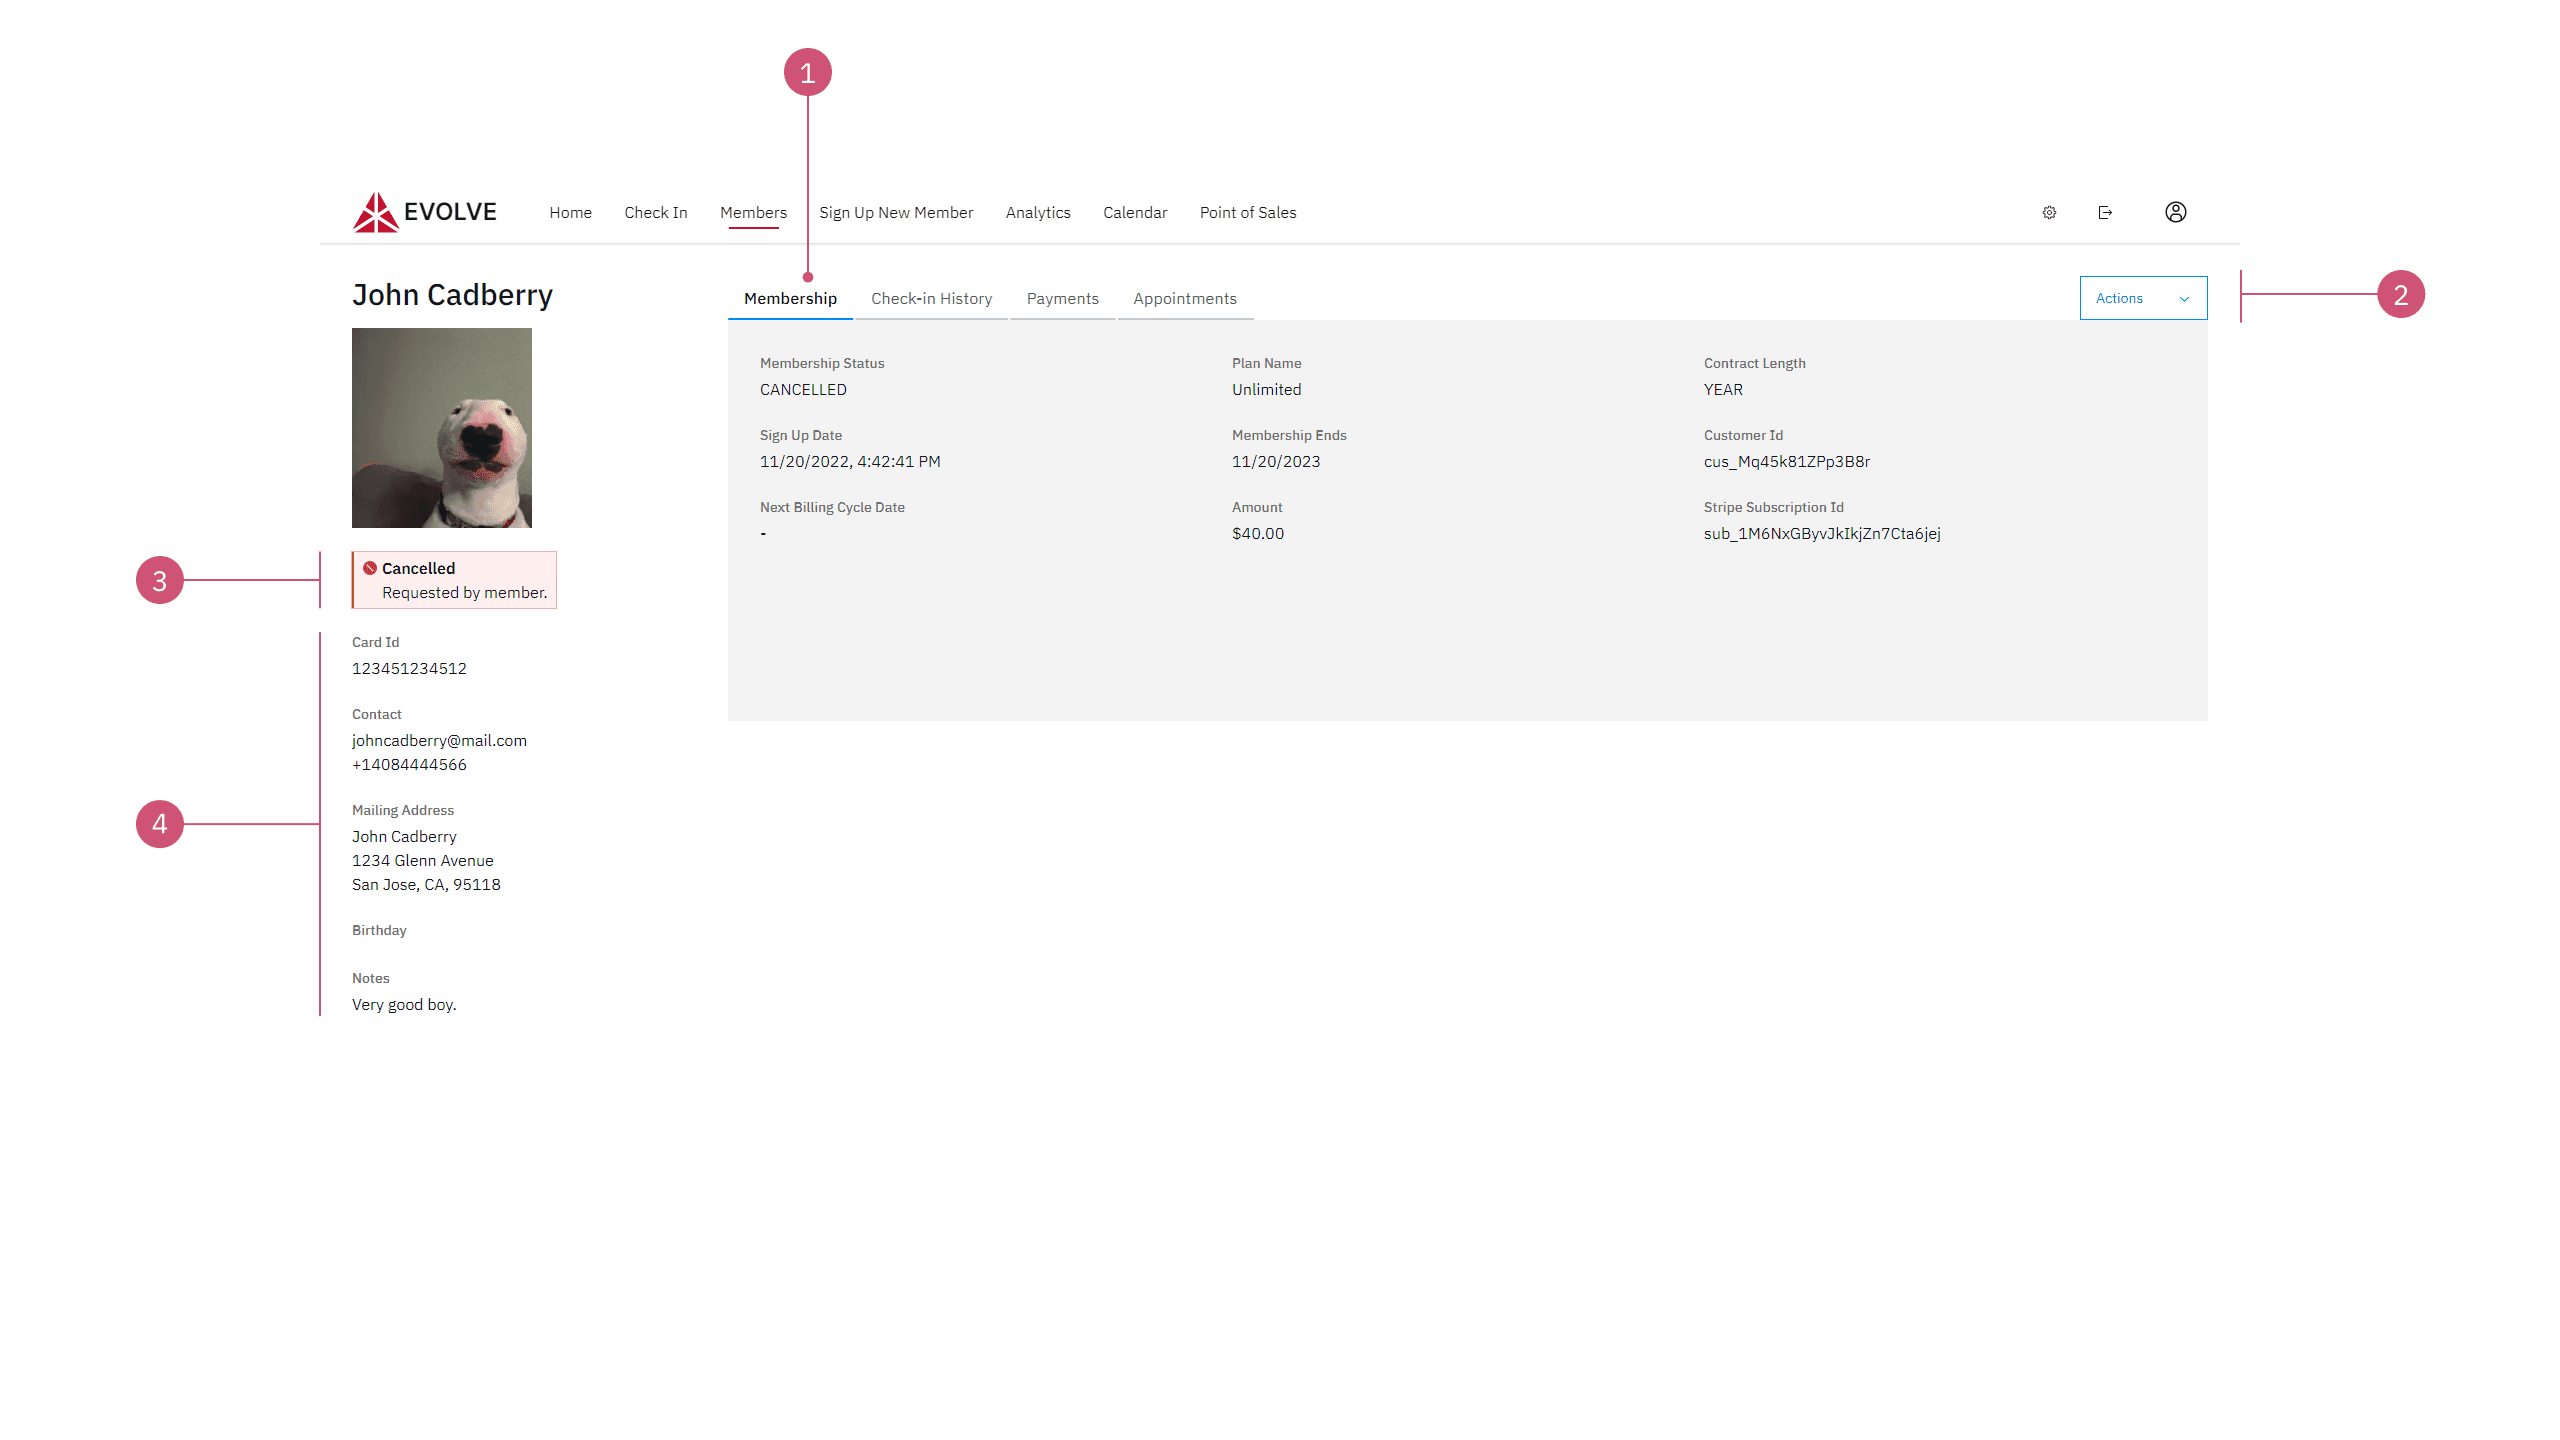Open the Calendar nav link

click(1135, 212)
